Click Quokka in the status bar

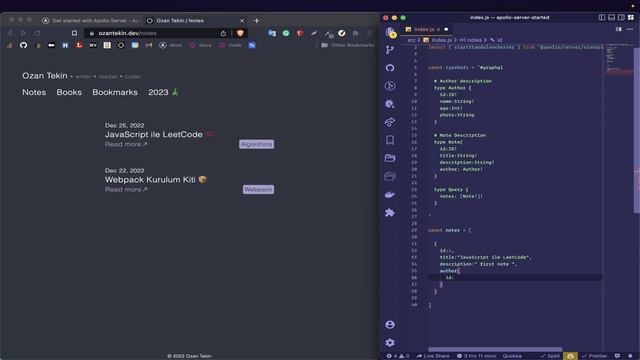(x=512, y=356)
